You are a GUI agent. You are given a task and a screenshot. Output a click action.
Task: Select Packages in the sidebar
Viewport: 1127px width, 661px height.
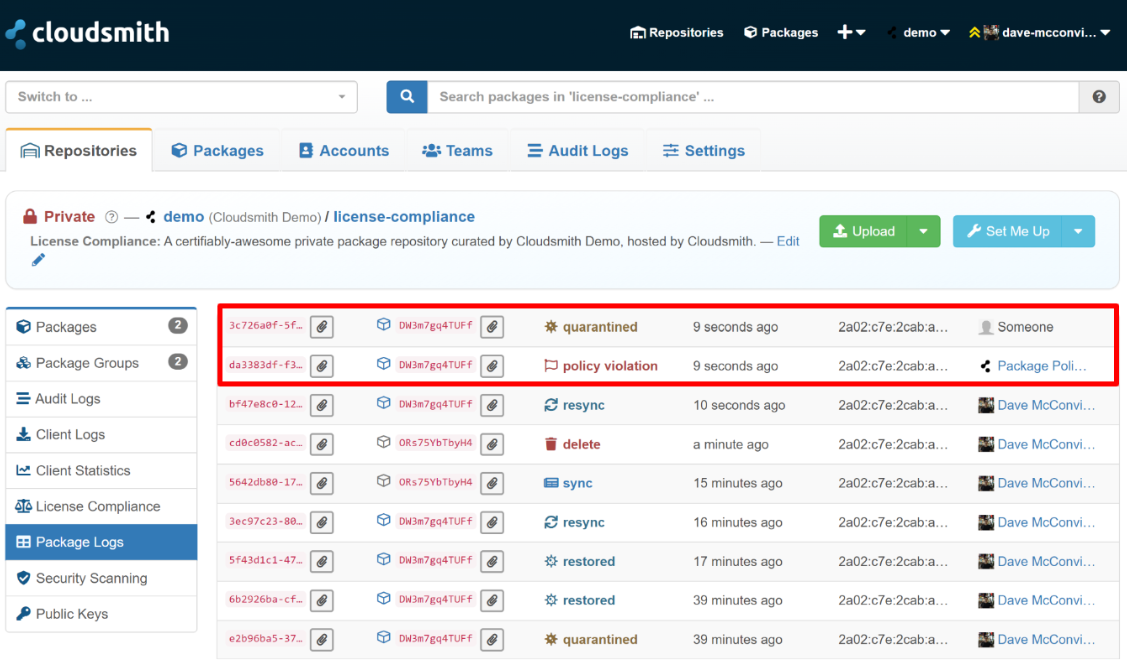tap(101, 327)
